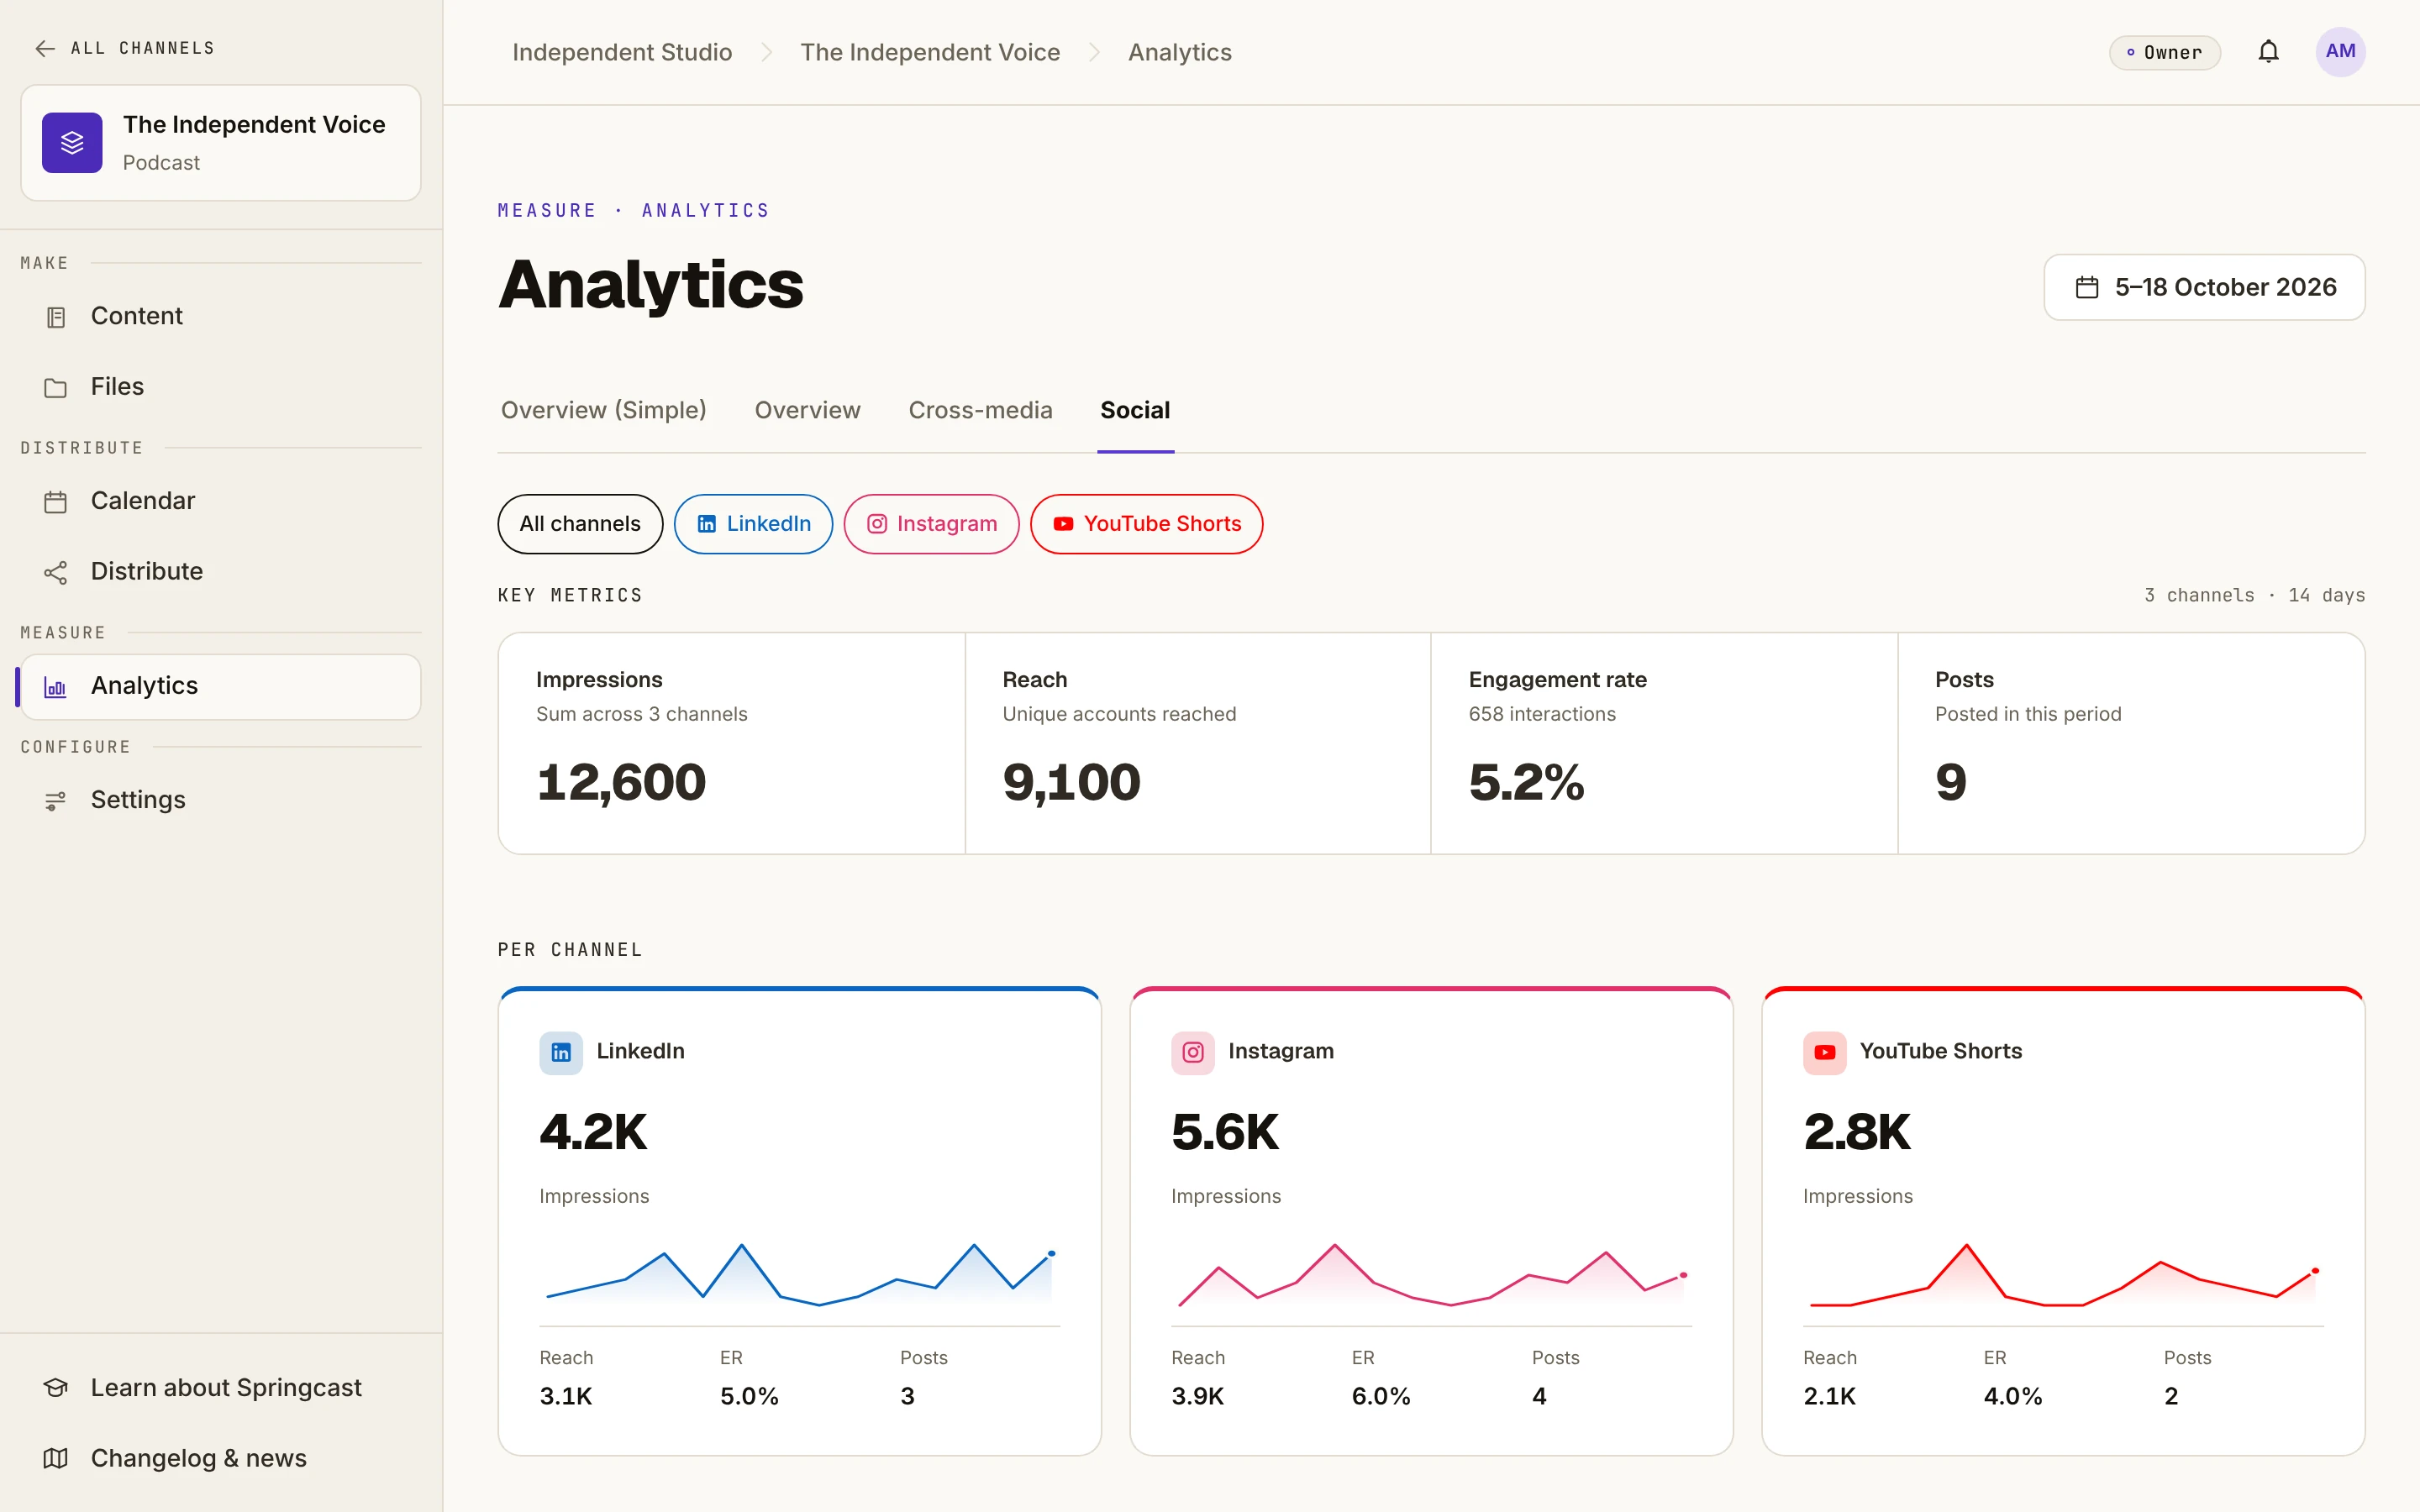Click the 3 channels · 14 days label
This screenshot has height=1512, width=2420.
(2254, 595)
